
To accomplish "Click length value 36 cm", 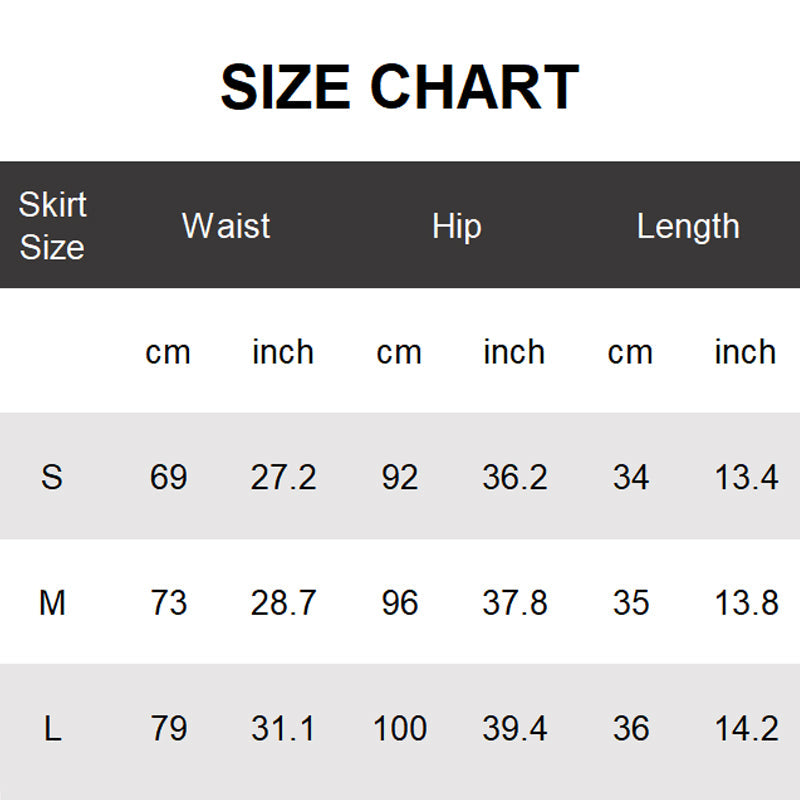I will tap(630, 729).
